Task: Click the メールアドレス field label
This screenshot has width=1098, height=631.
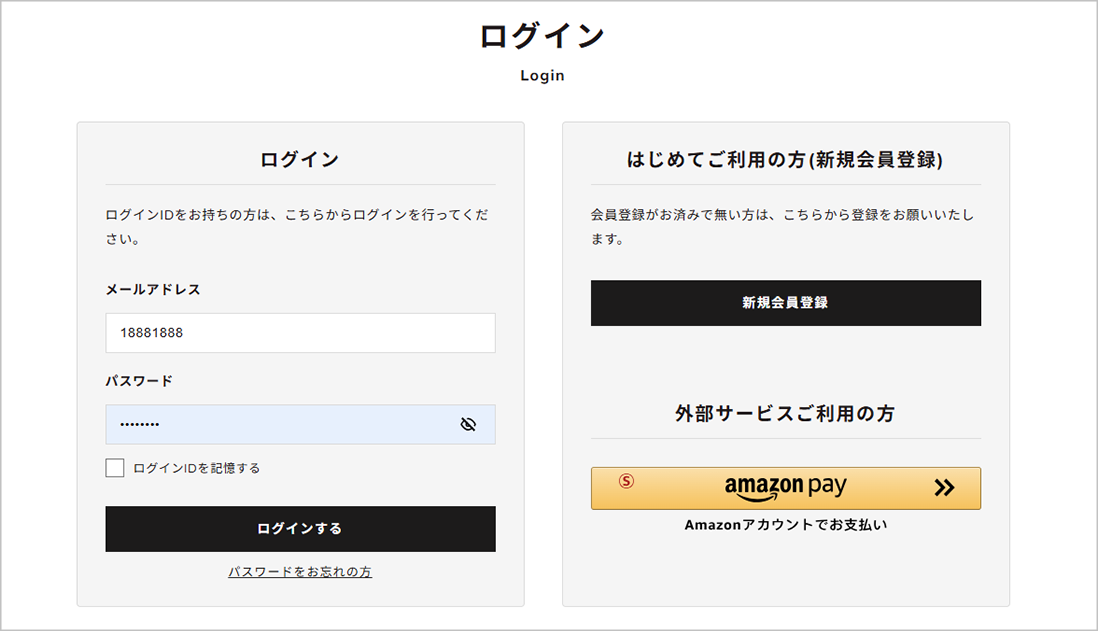Action: [153, 289]
